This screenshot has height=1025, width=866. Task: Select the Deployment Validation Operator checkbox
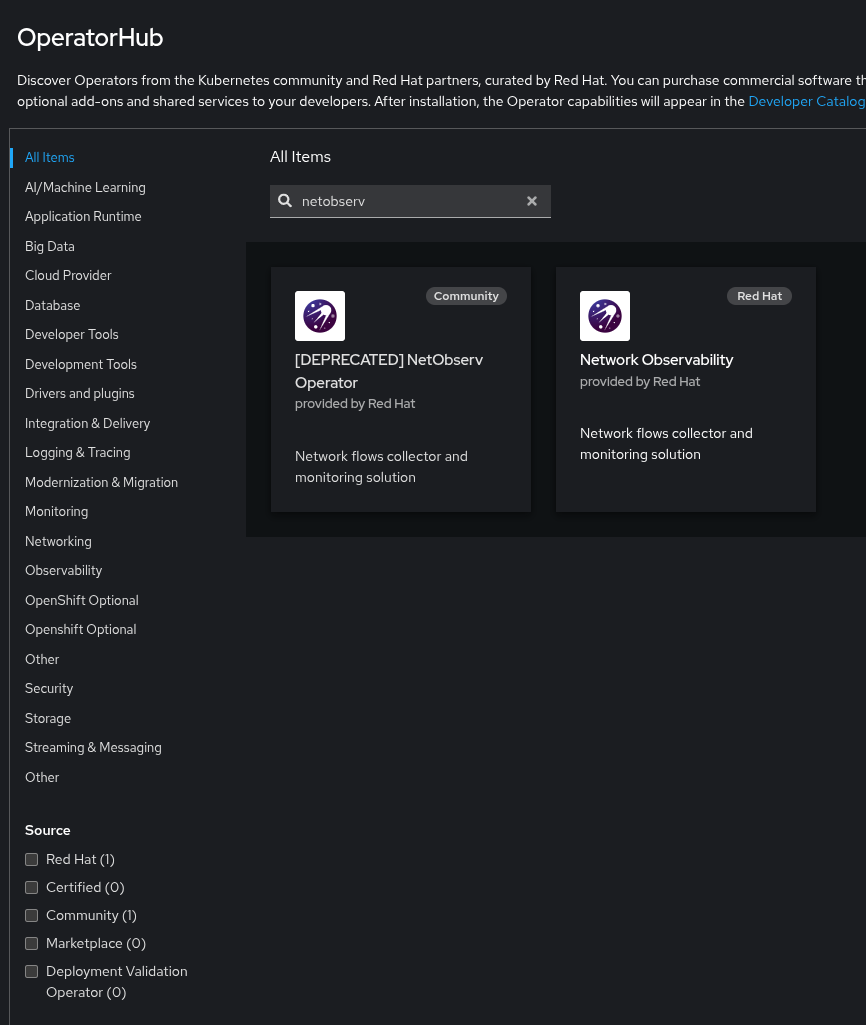[x=32, y=972]
